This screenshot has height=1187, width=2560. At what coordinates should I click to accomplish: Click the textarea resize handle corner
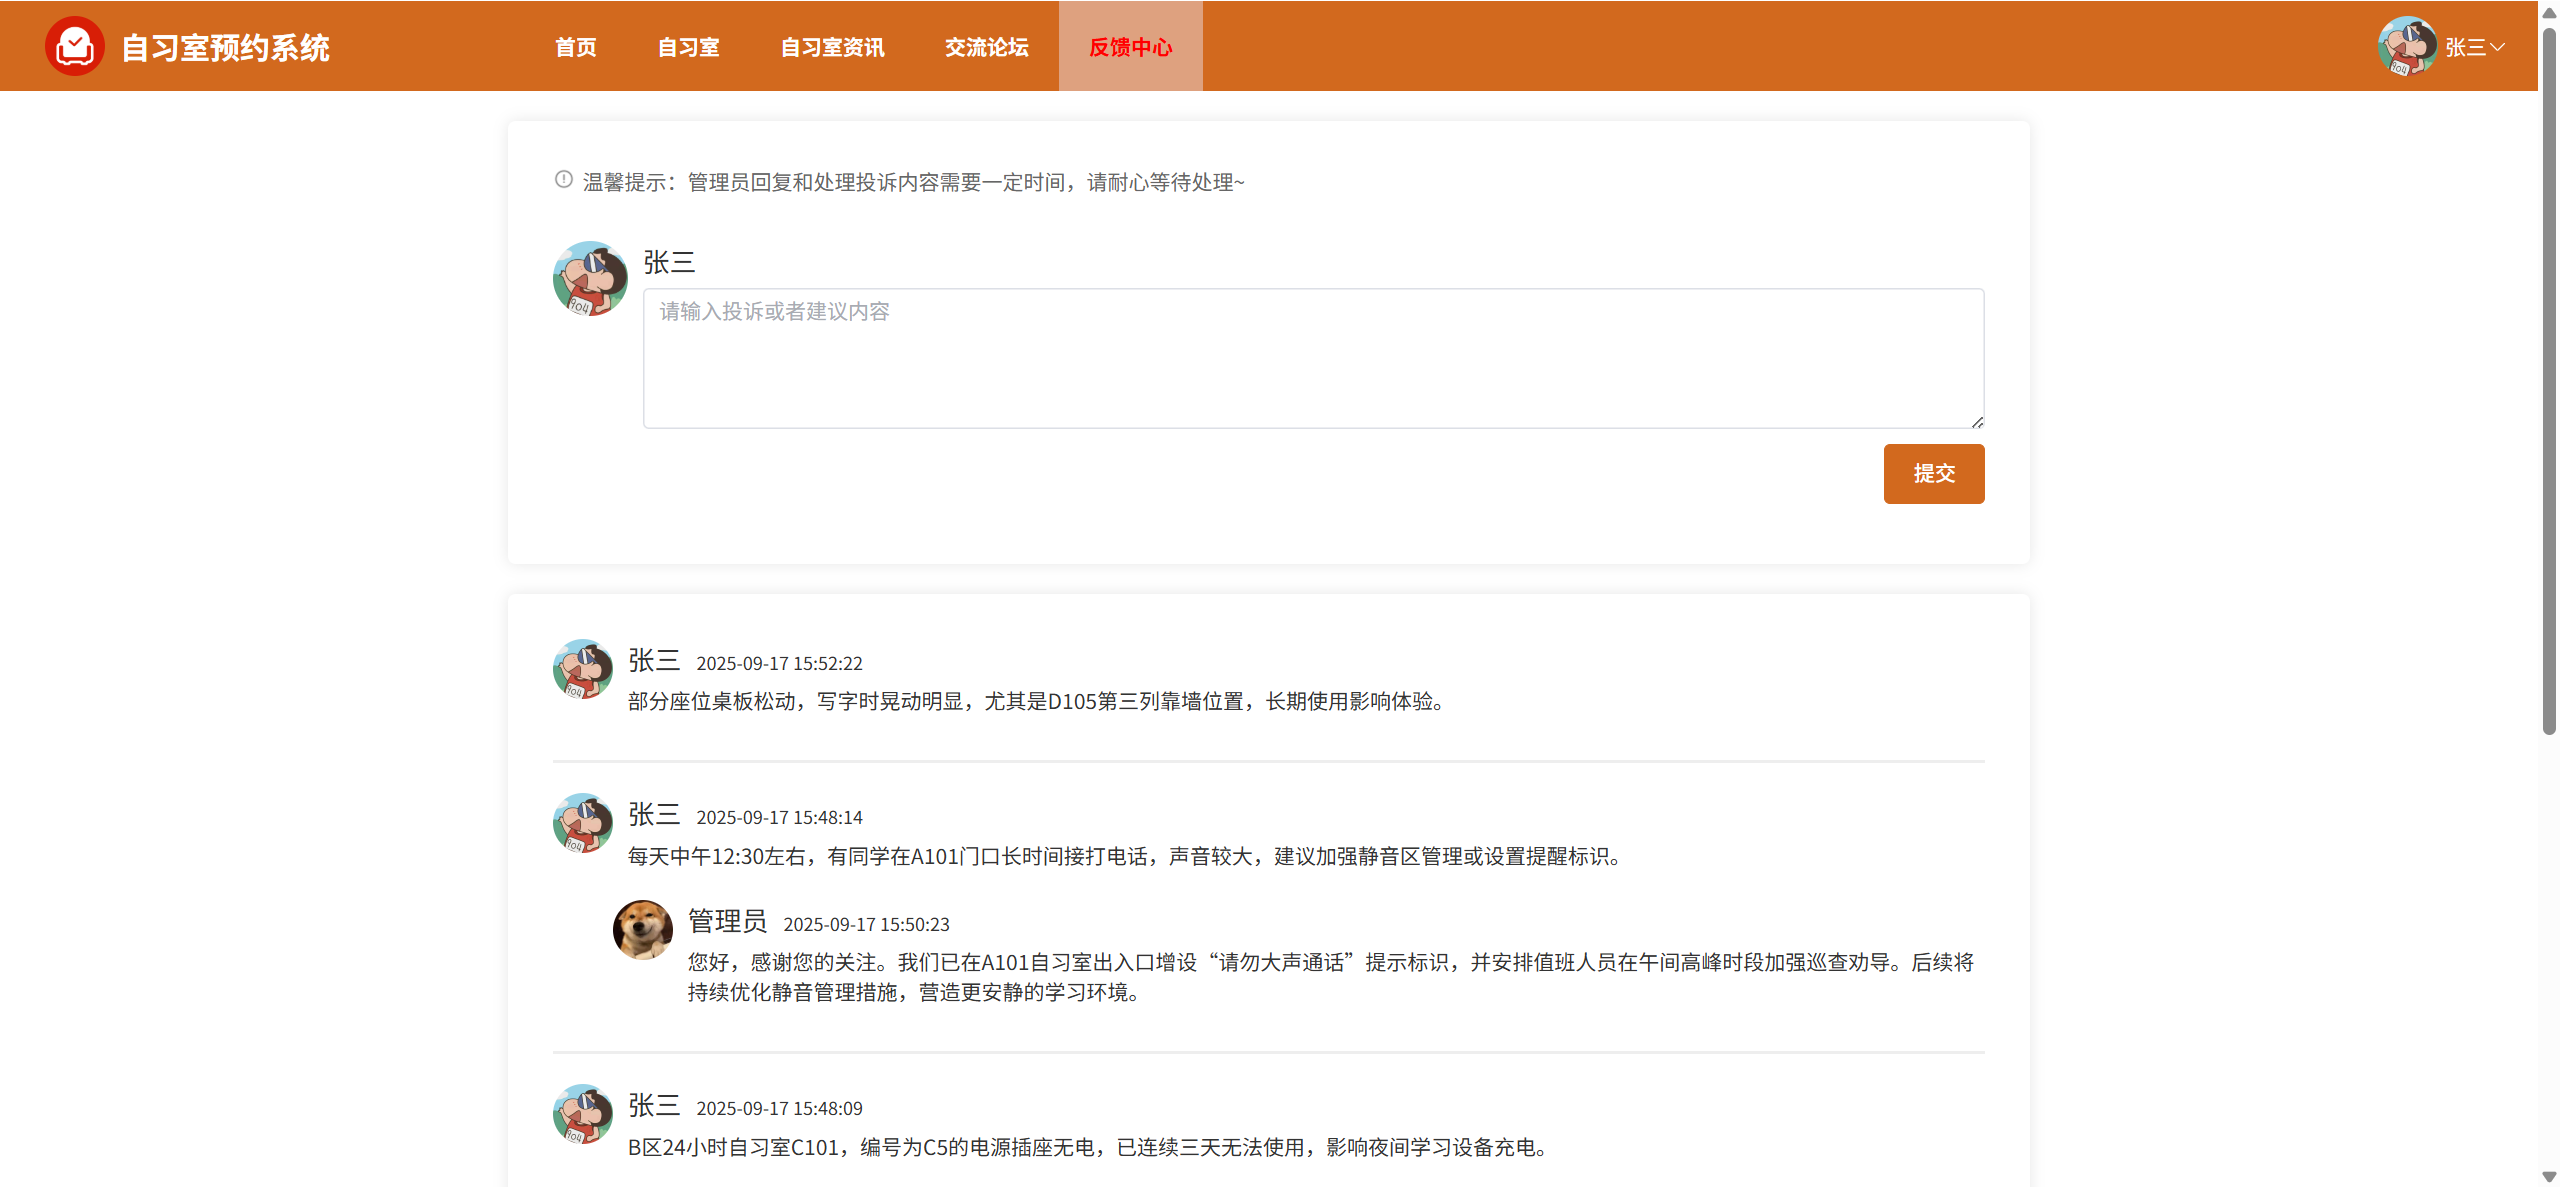[x=1977, y=422]
